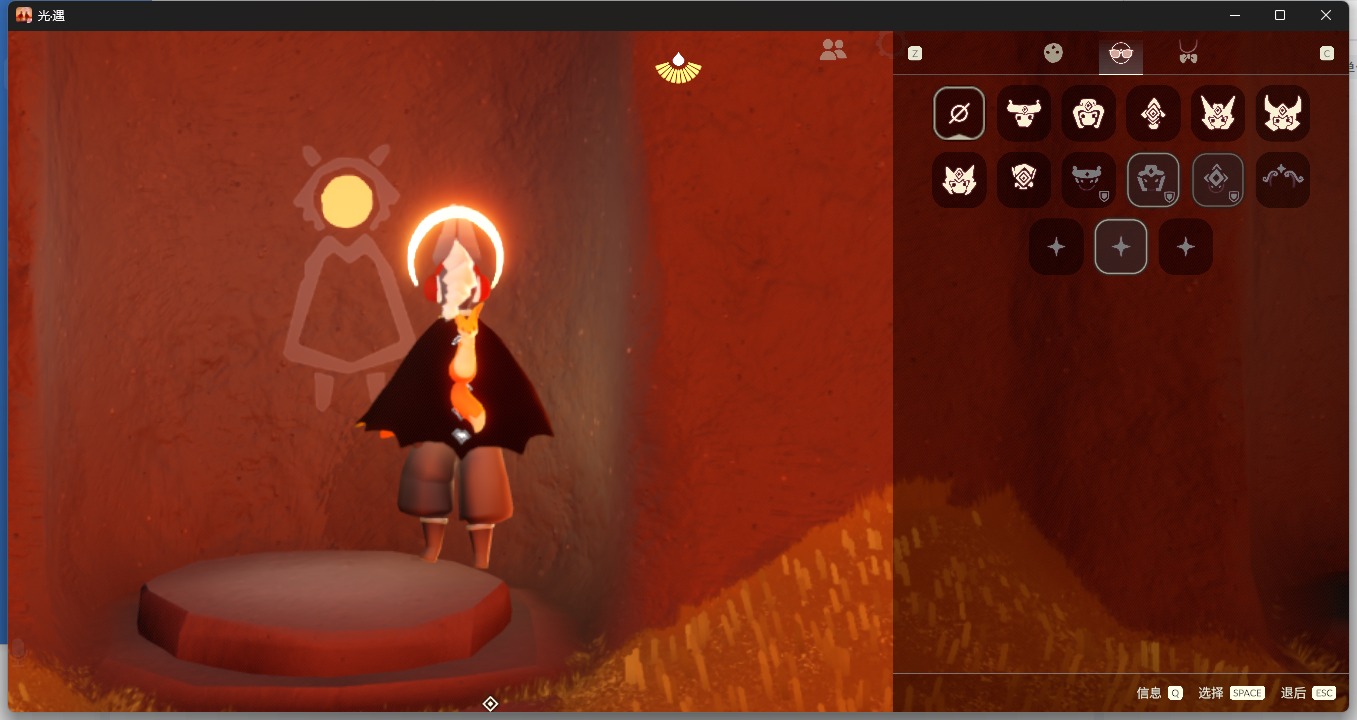Screen dimensions: 1357x720
Task: Select the no-mask (empty slash) option
Action: point(959,113)
